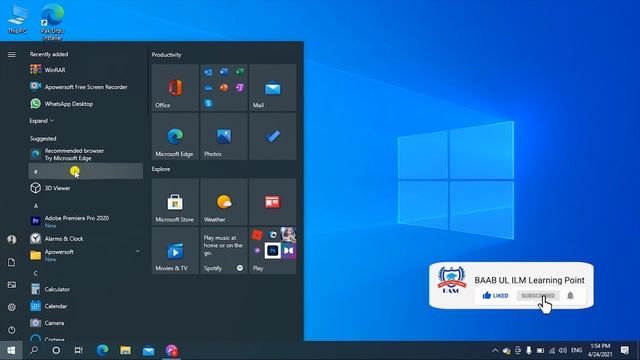Open Documents from Start sidebar

(11, 262)
